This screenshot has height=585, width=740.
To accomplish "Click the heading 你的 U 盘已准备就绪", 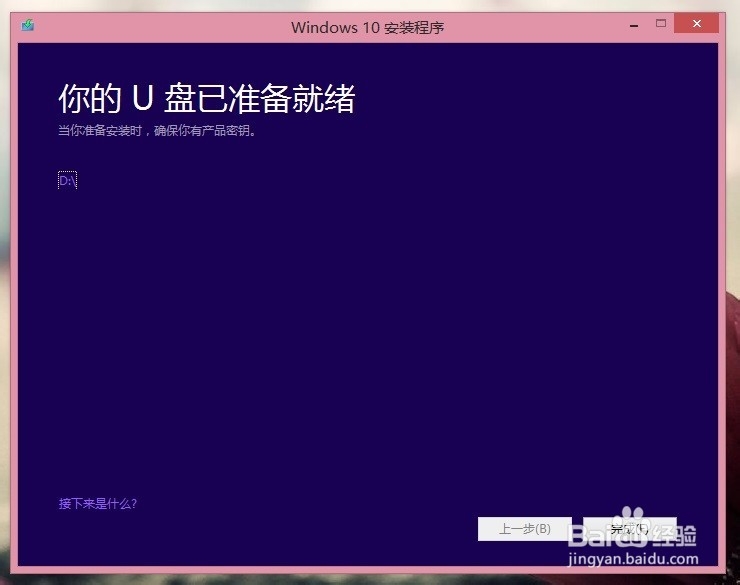I will (x=207, y=98).
